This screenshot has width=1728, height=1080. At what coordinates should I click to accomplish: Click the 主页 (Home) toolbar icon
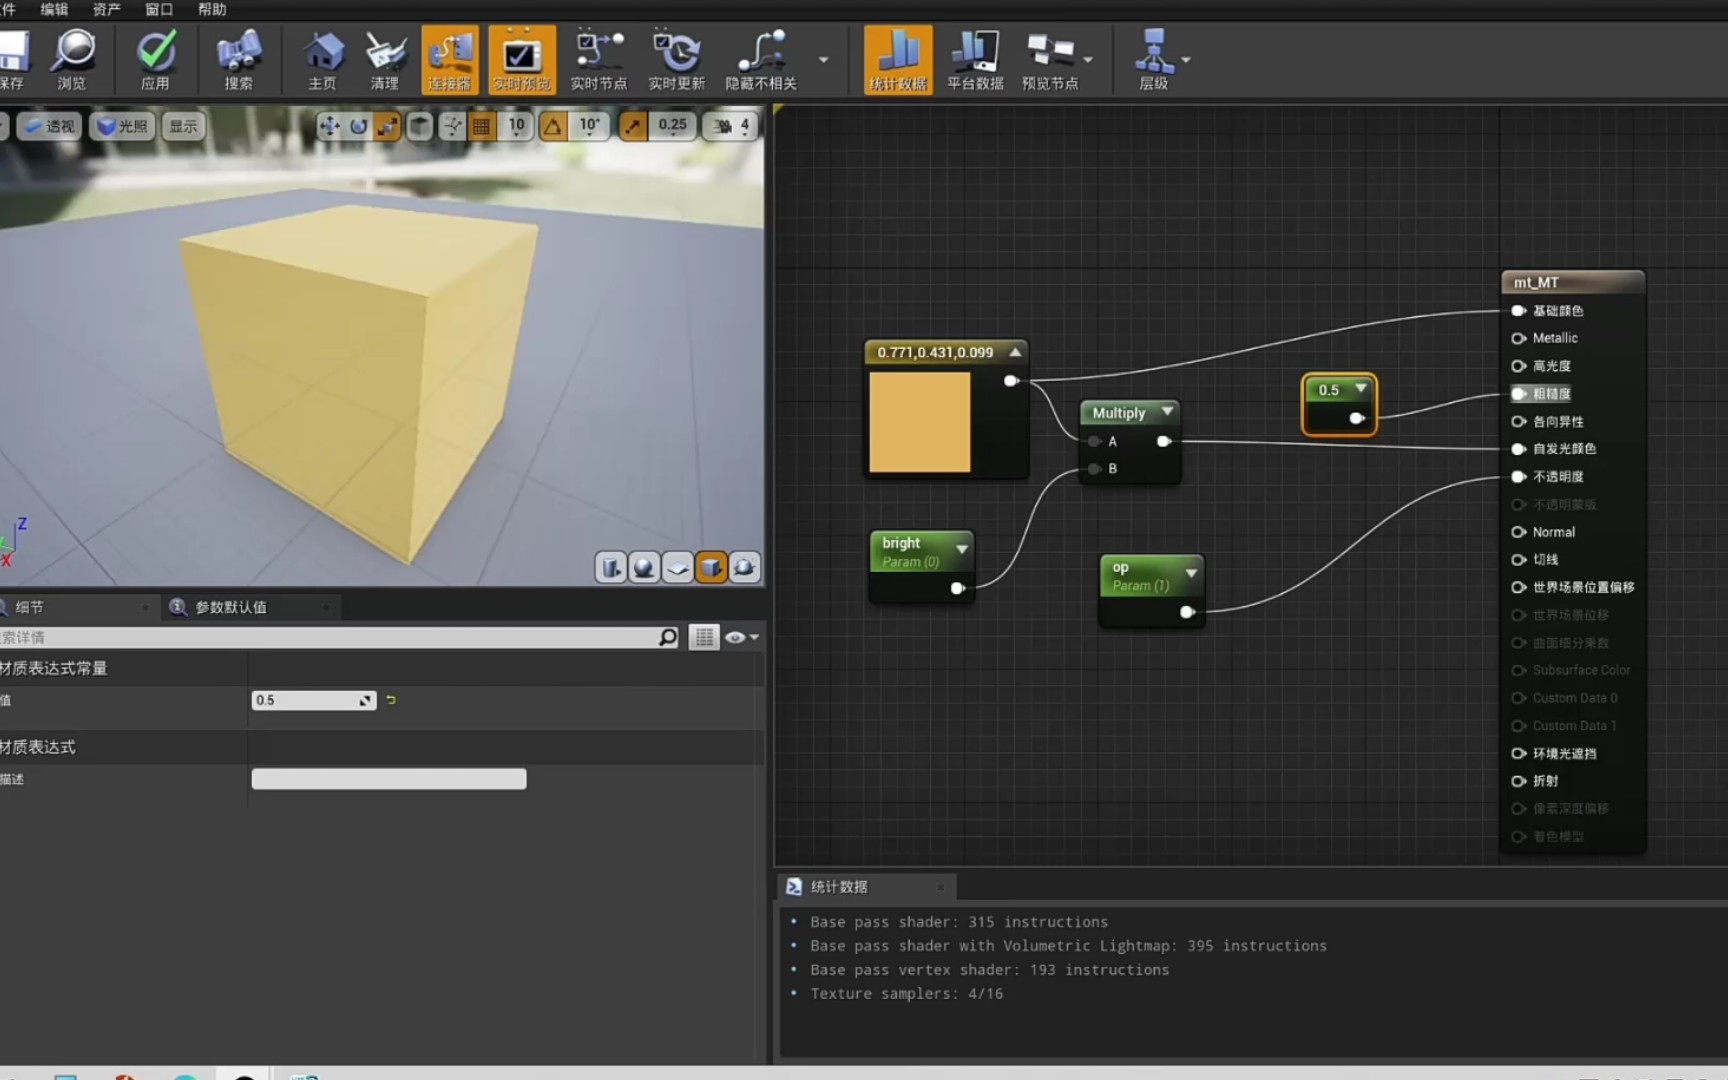322,59
